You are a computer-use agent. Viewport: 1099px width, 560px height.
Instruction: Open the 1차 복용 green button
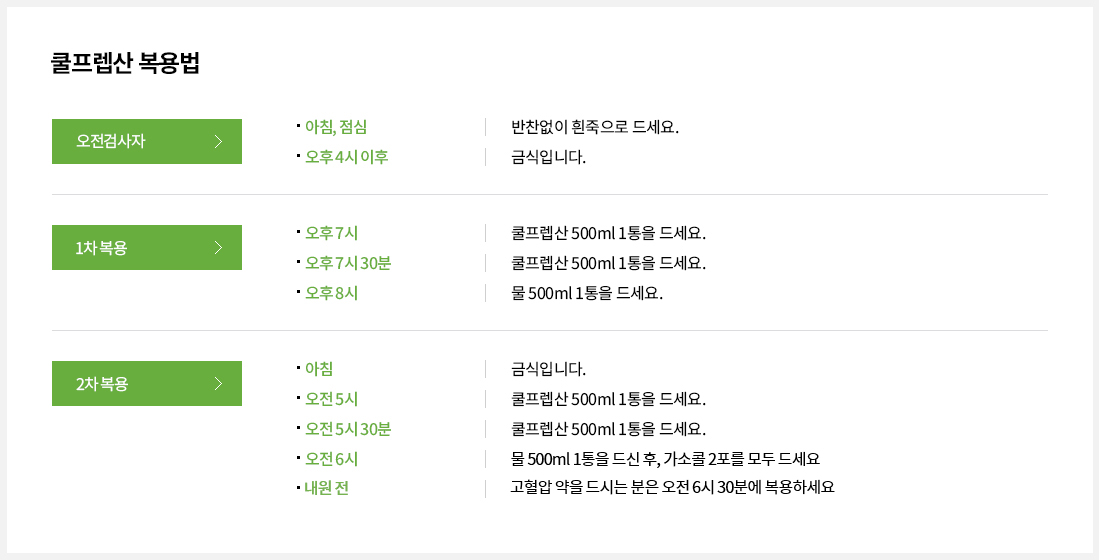(x=146, y=247)
